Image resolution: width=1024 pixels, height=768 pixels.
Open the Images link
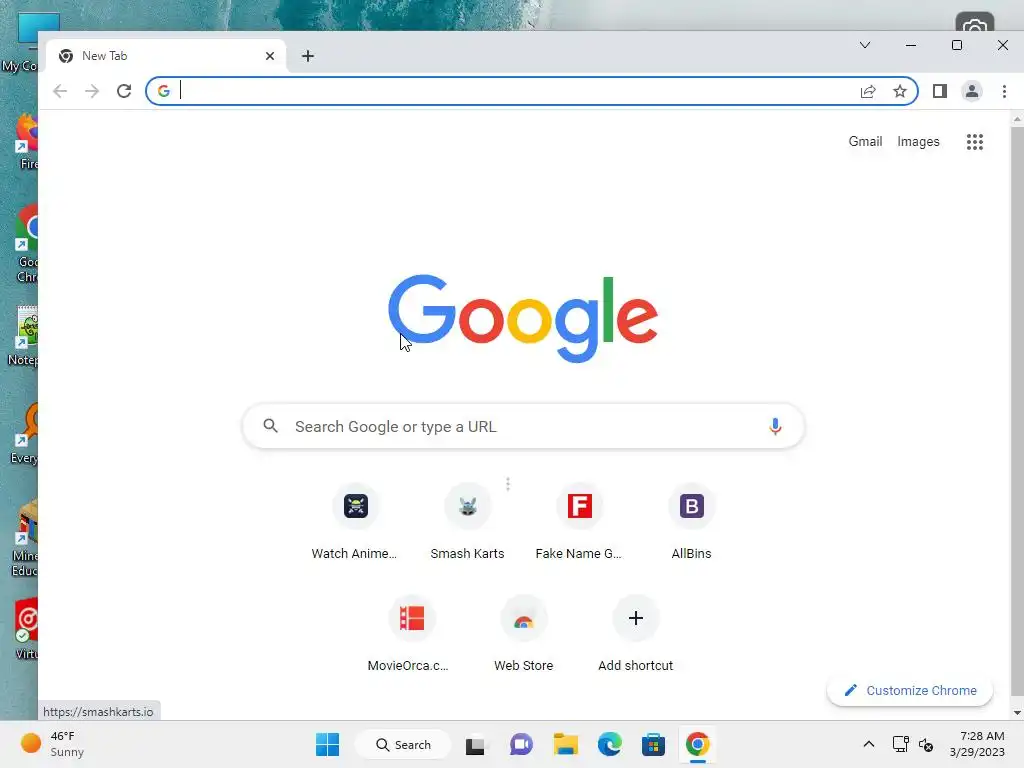click(x=918, y=142)
